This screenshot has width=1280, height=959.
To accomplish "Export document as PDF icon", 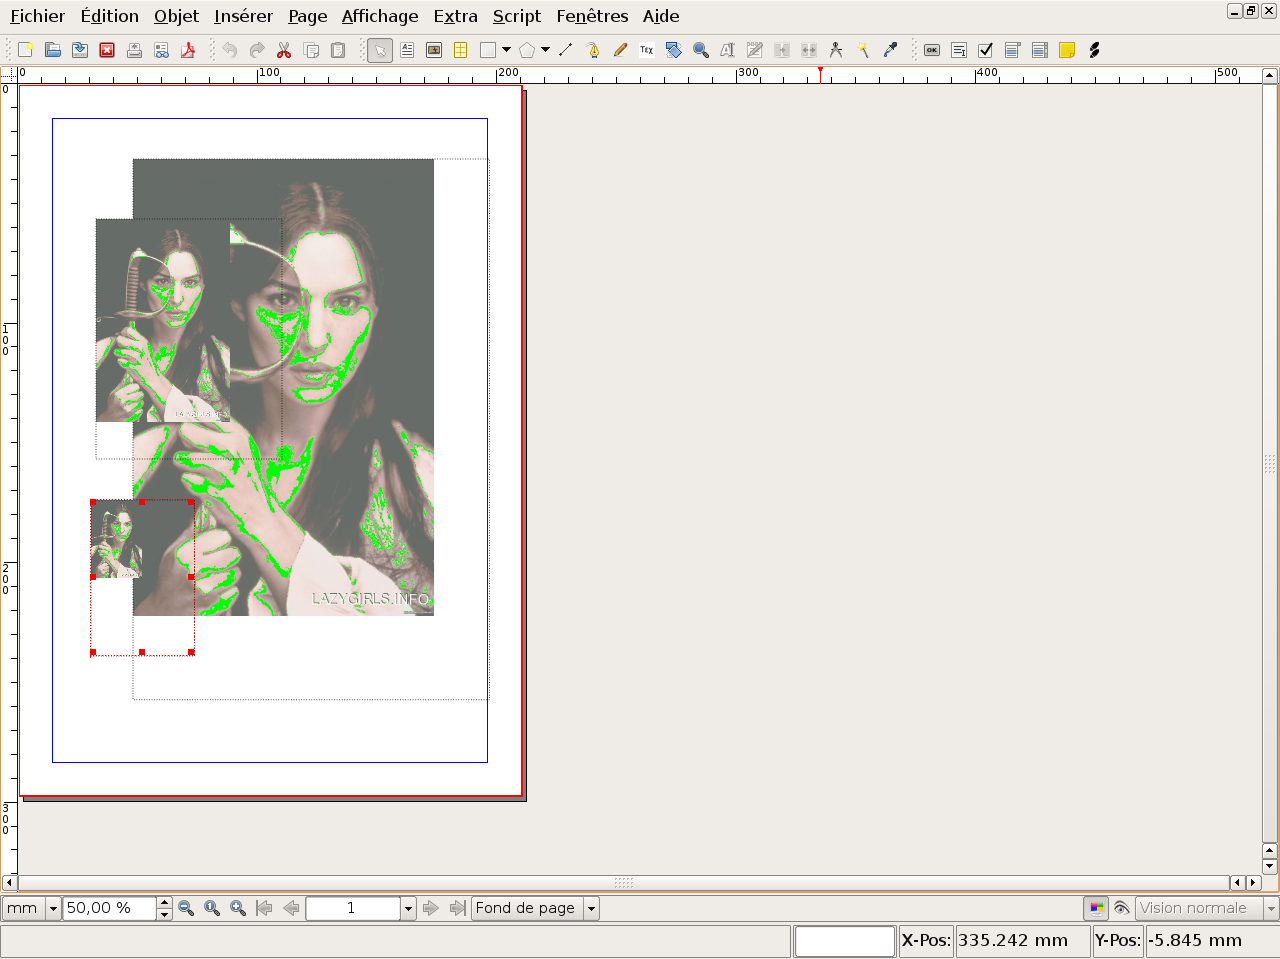I will coord(188,50).
